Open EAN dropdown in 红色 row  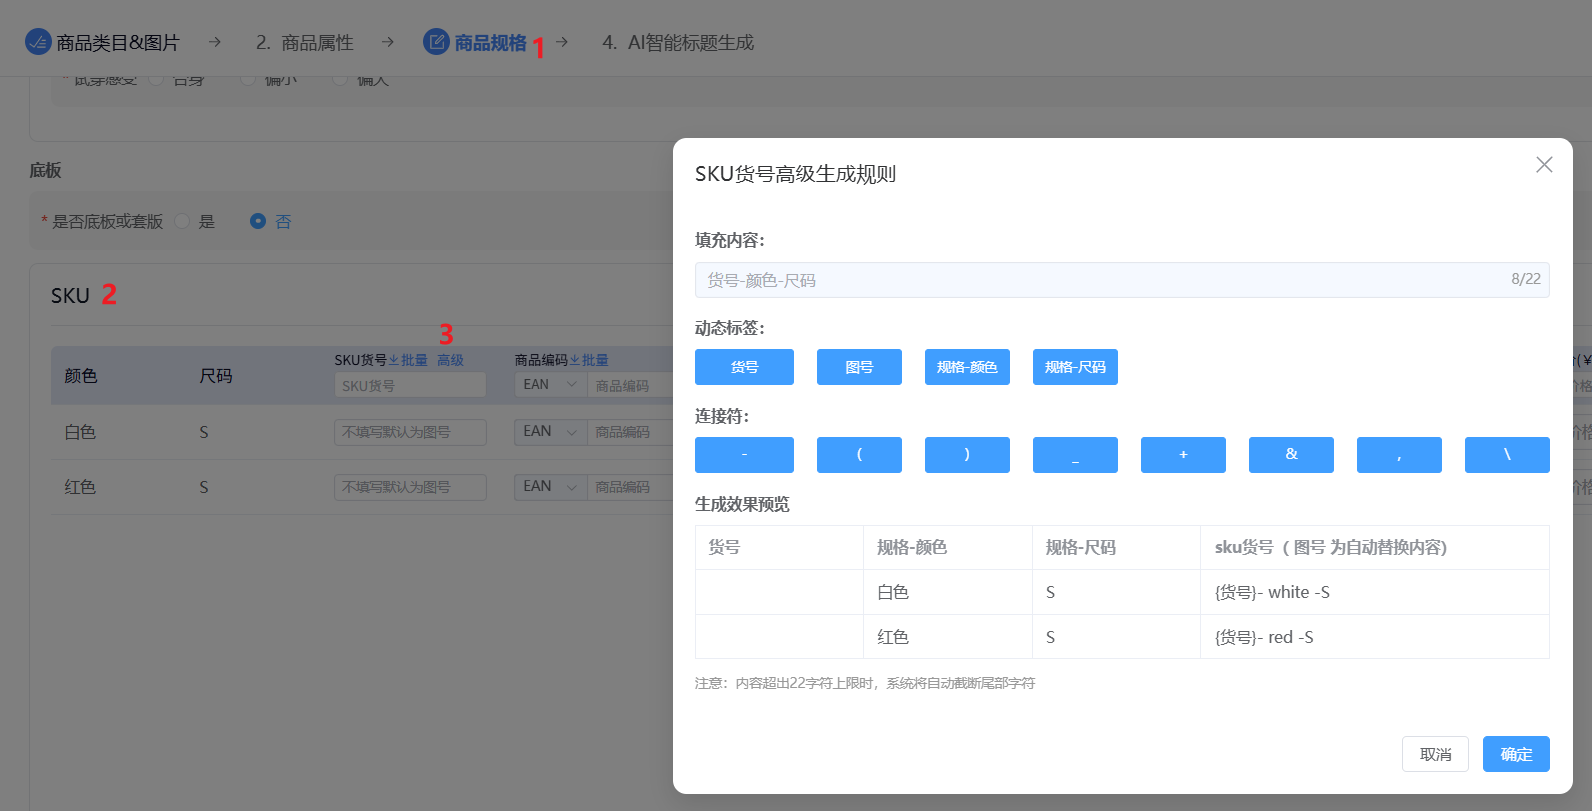[x=550, y=487]
